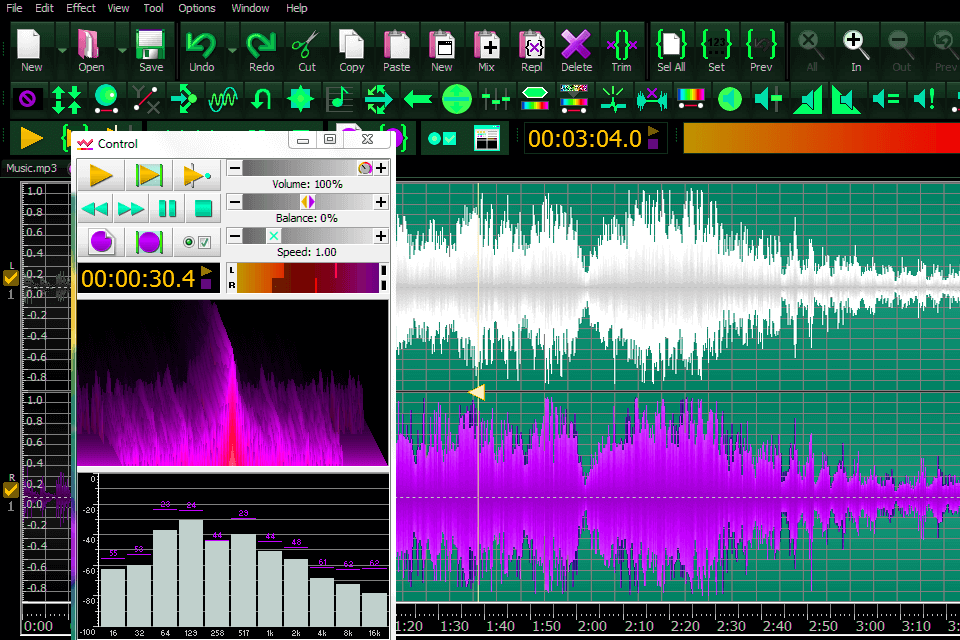Open the dropdown arrow beside Open
Screen dimensions: 960x640
(x=122, y=48)
